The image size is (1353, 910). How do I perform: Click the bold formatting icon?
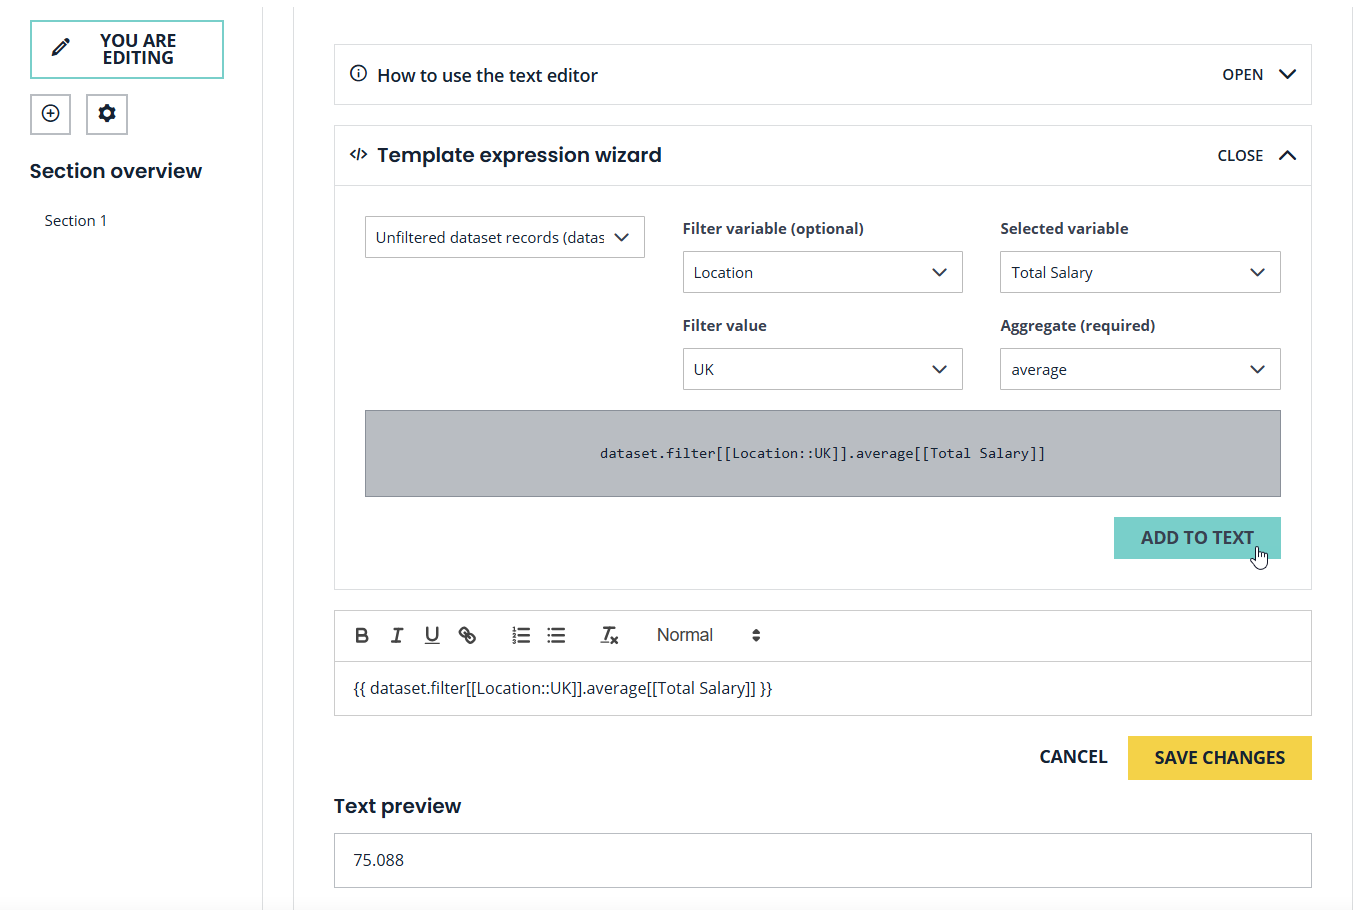pos(362,635)
